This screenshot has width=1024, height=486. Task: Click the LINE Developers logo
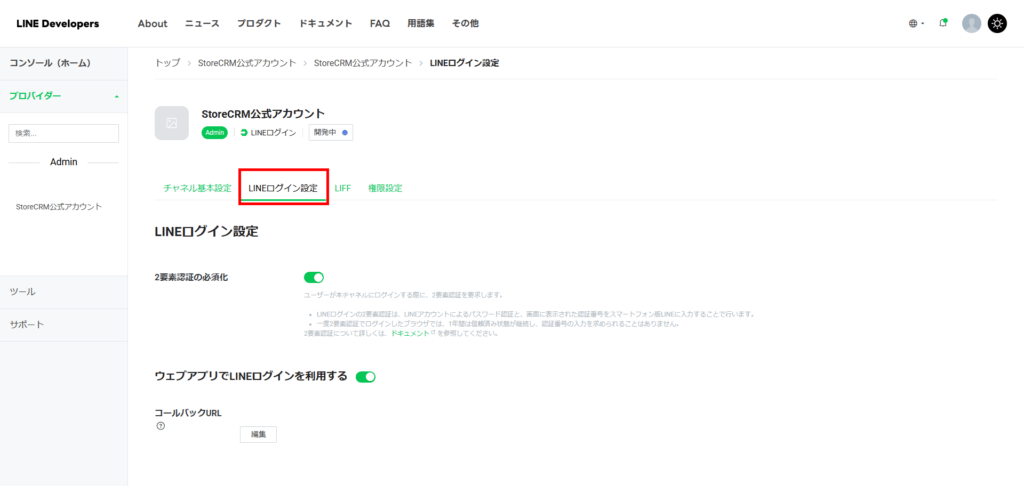coord(57,24)
